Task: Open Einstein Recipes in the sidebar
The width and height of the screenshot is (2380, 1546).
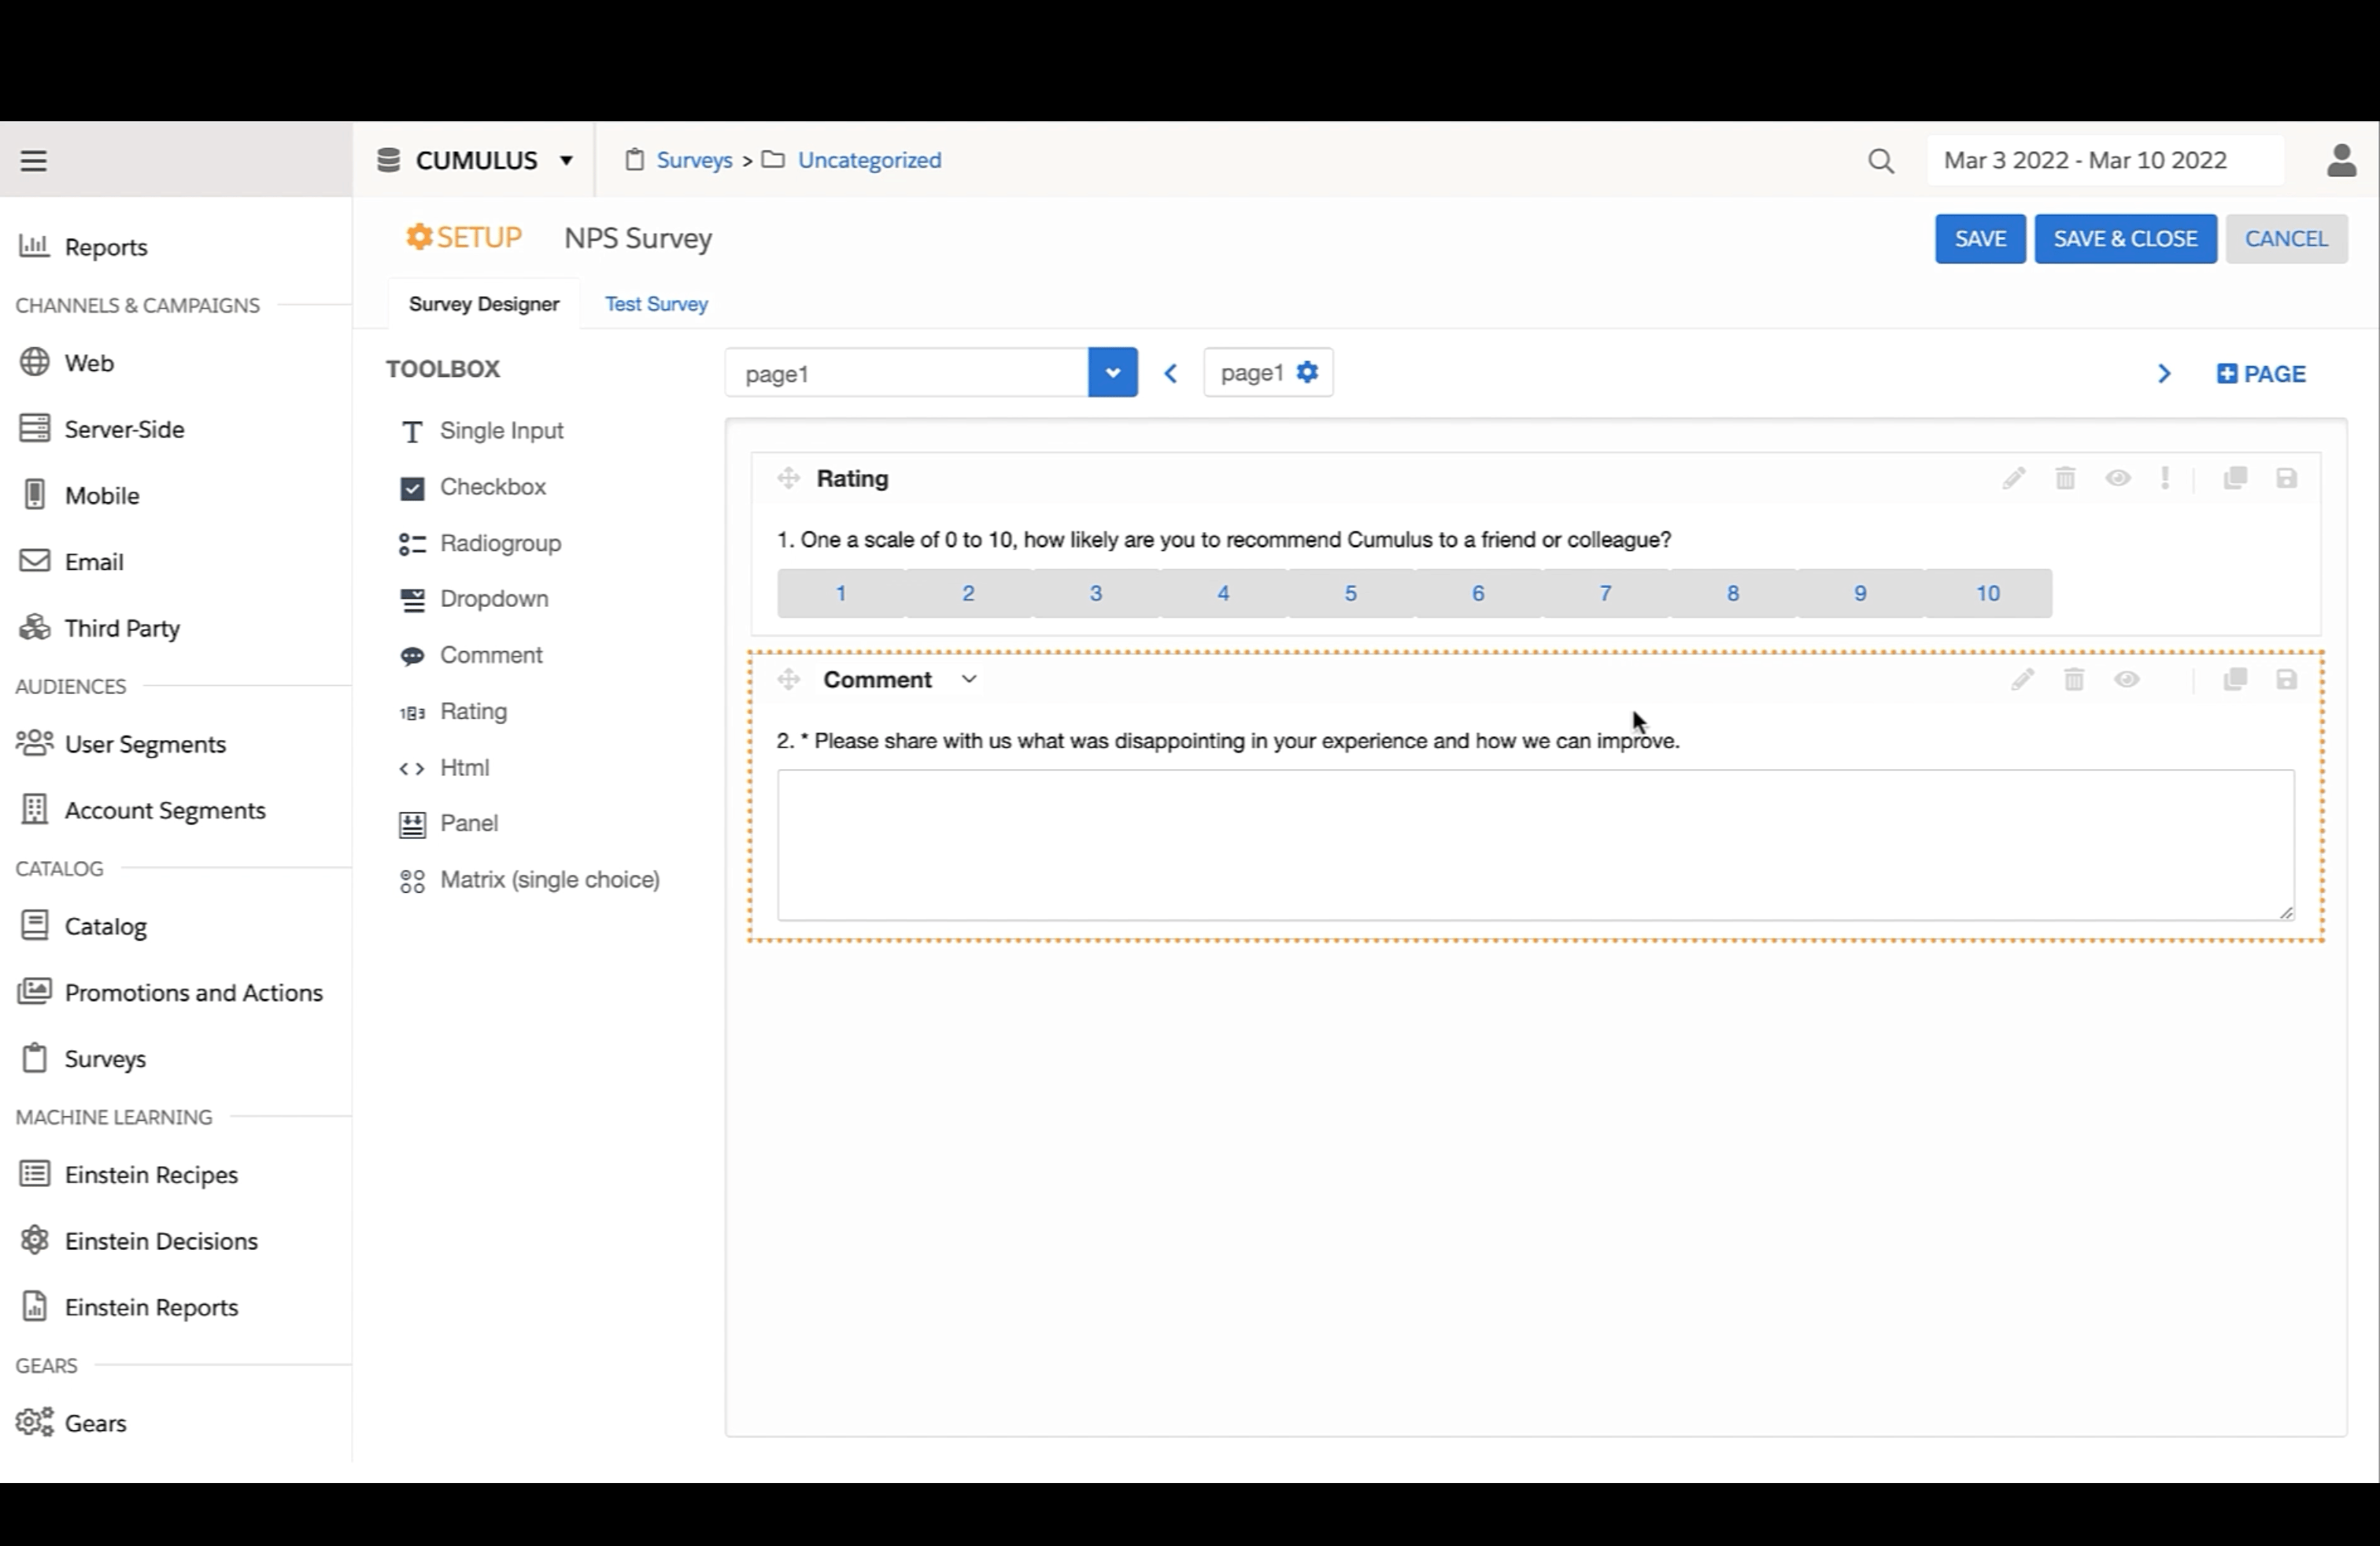Action: 151,1174
